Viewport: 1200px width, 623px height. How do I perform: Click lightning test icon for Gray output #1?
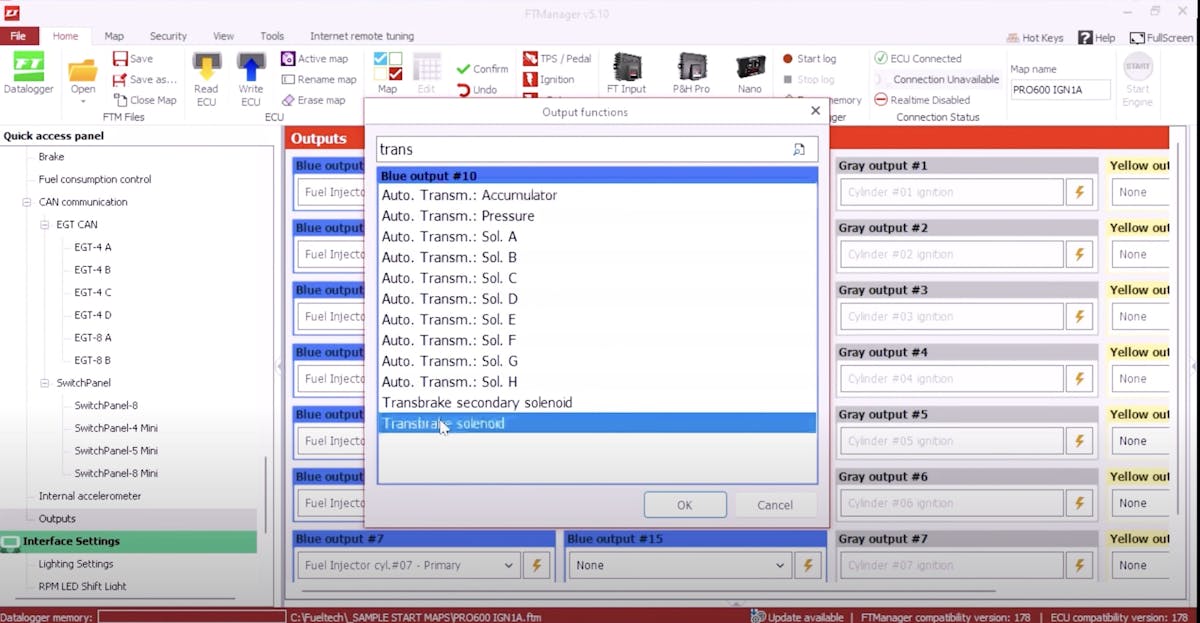(1079, 192)
